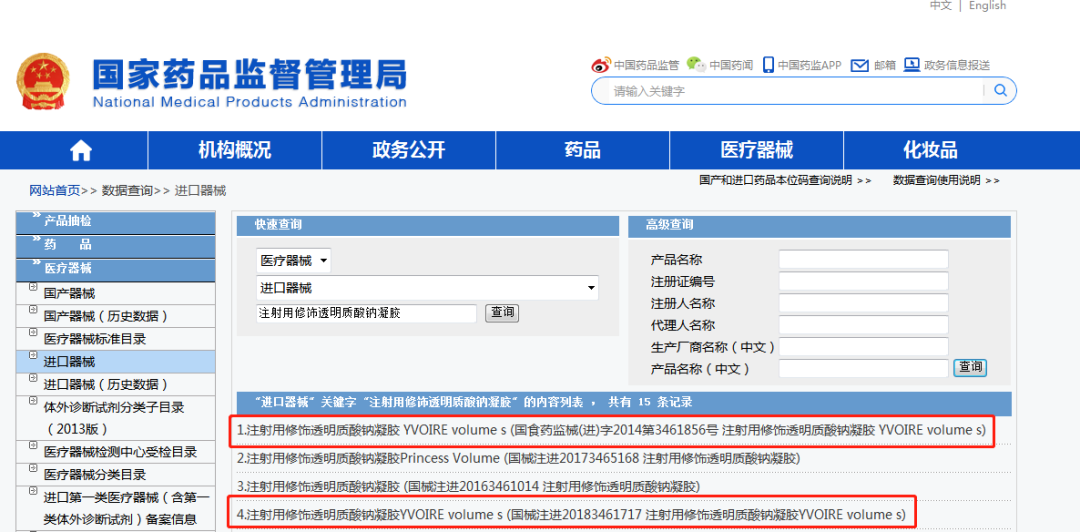Open the WeChat 中国药闻 icon link

(697, 65)
